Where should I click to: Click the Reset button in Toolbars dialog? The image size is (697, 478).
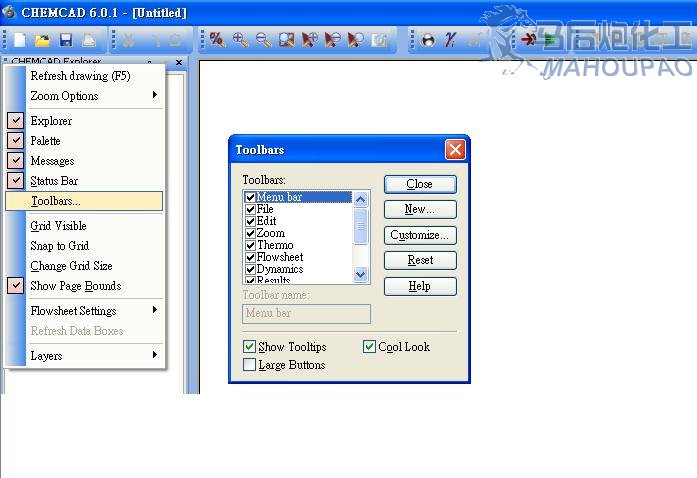click(x=420, y=260)
